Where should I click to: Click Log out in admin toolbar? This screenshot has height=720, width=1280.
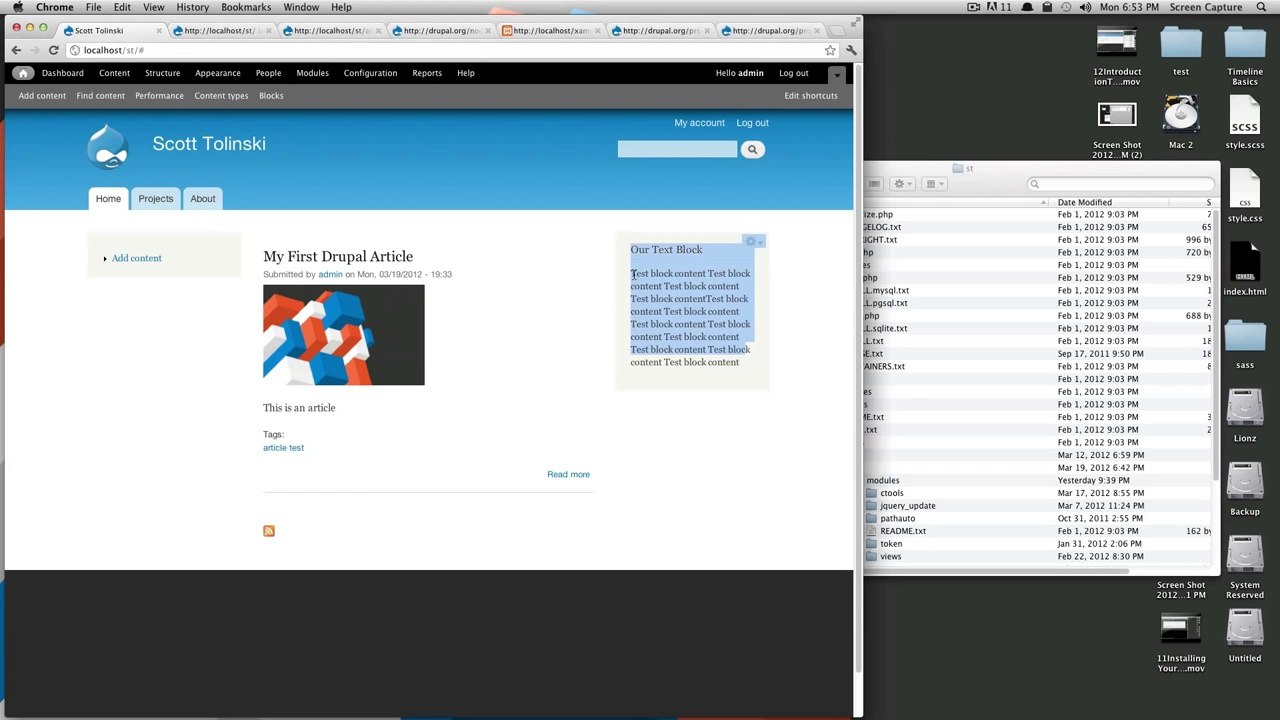794,73
